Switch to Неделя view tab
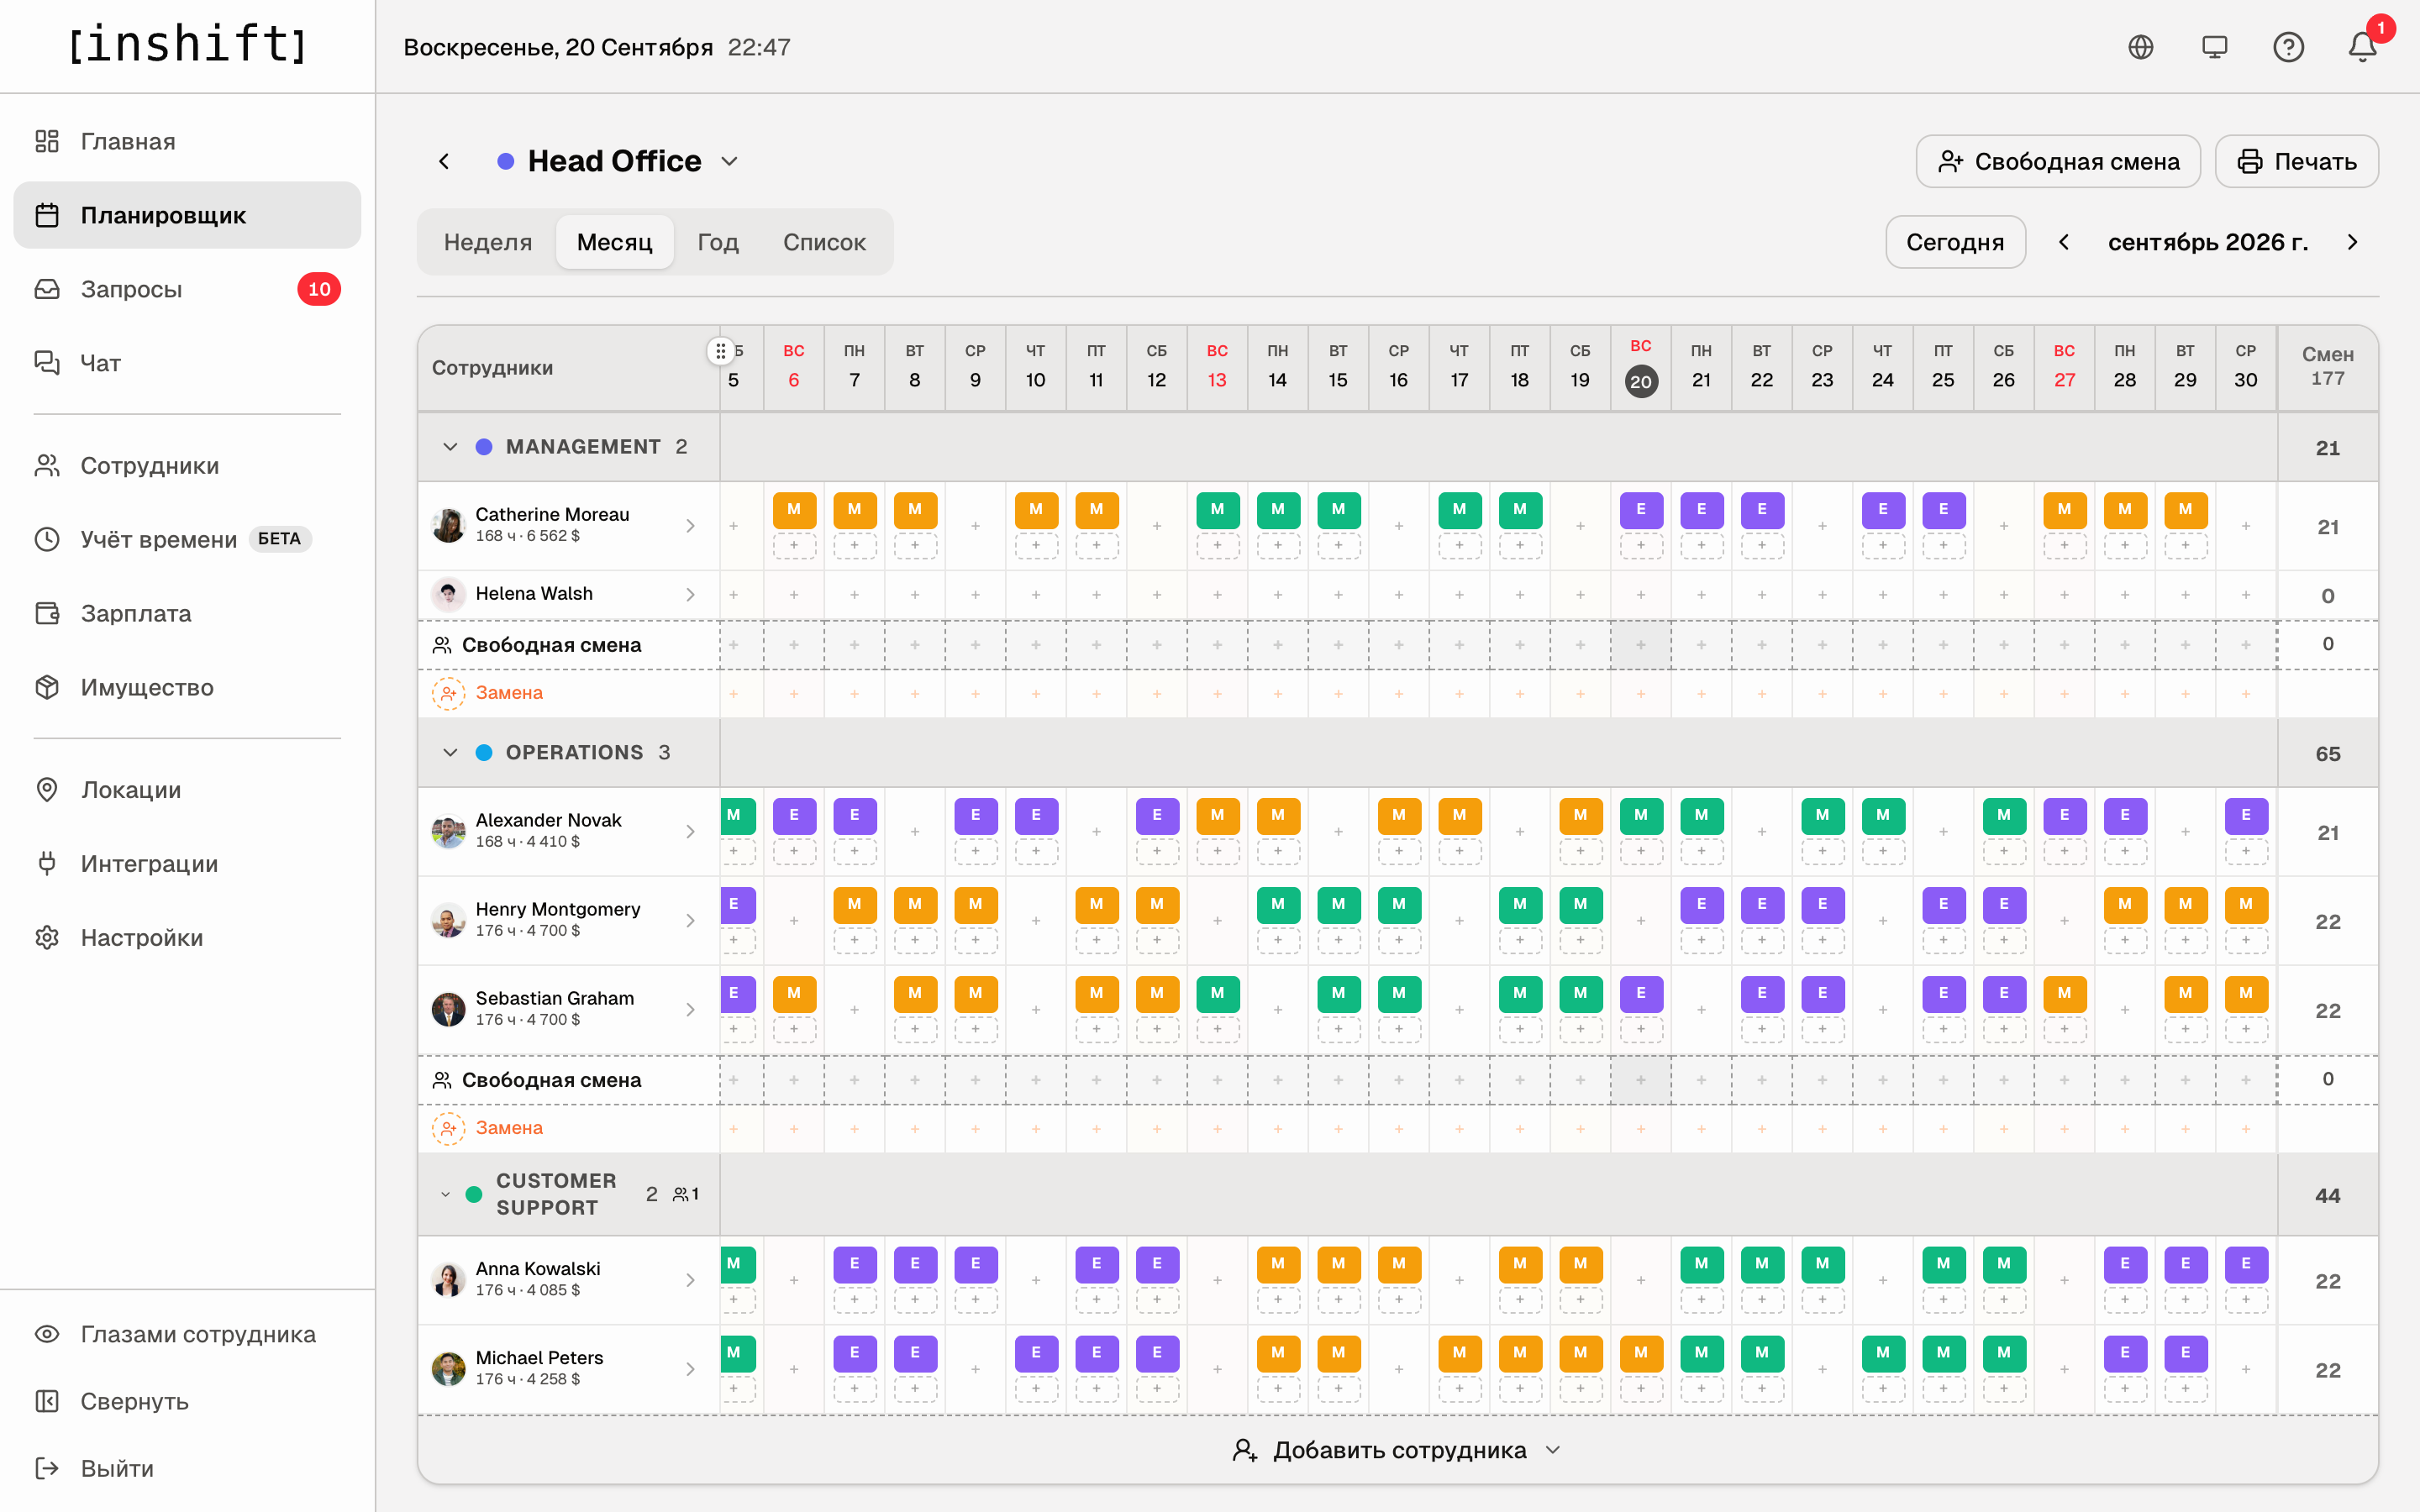This screenshot has width=2420, height=1512. [x=488, y=242]
